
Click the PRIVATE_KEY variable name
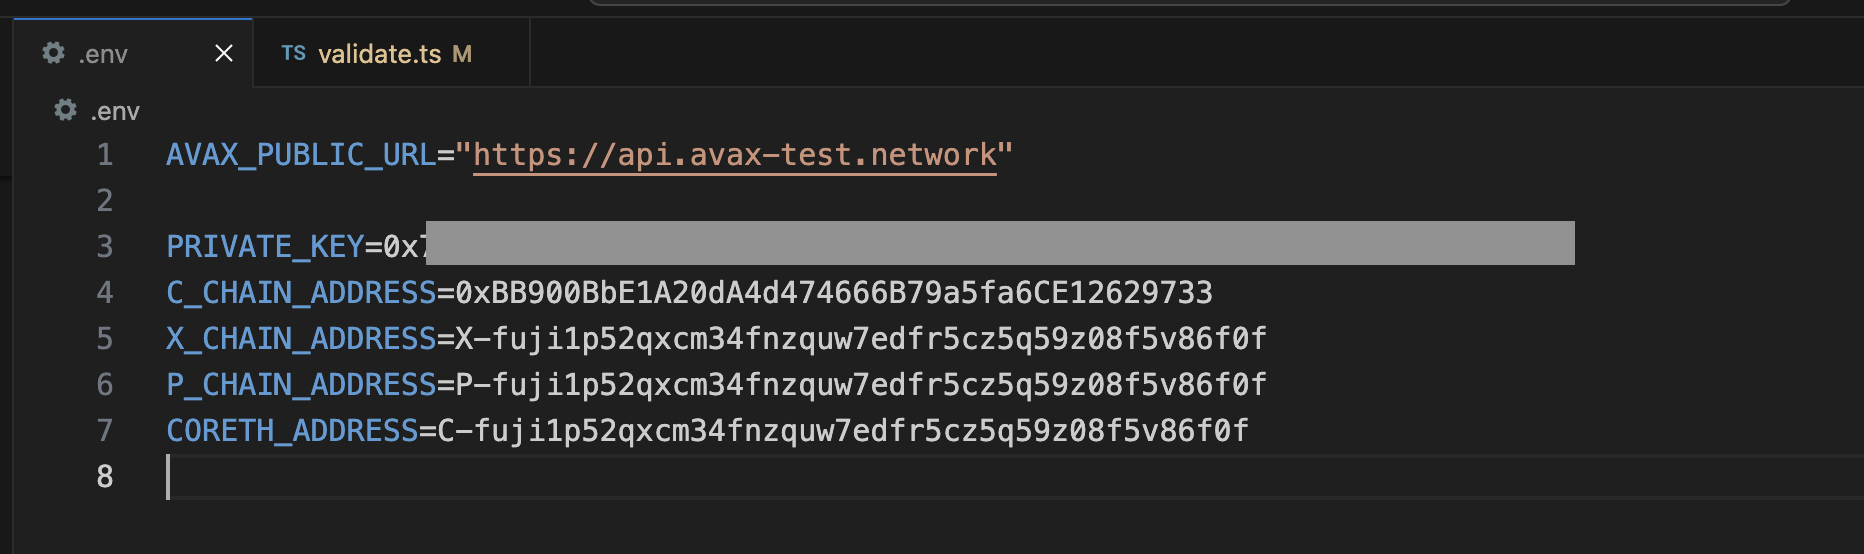pos(265,247)
